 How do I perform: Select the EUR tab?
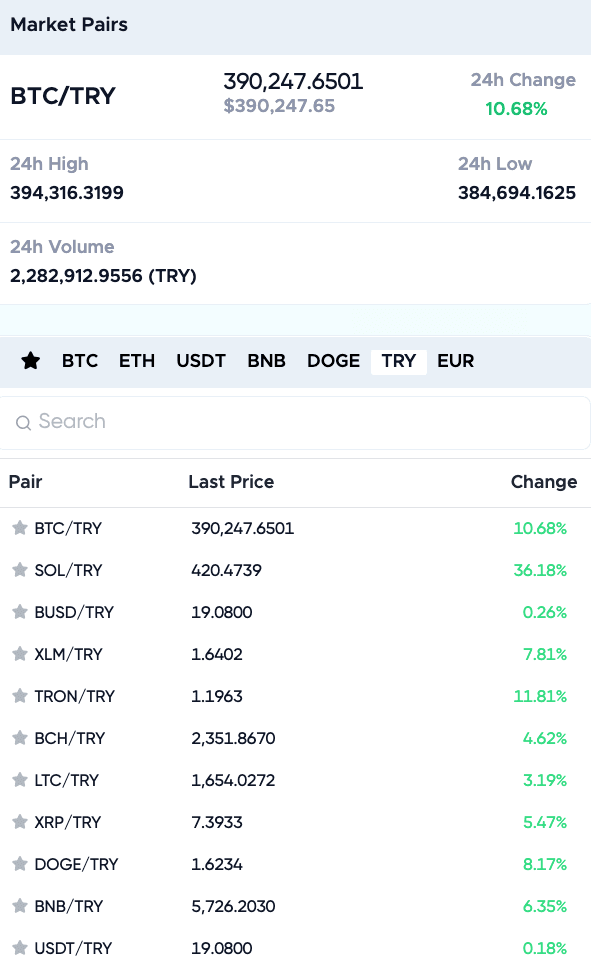pyautogui.click(x=456, y=361)
